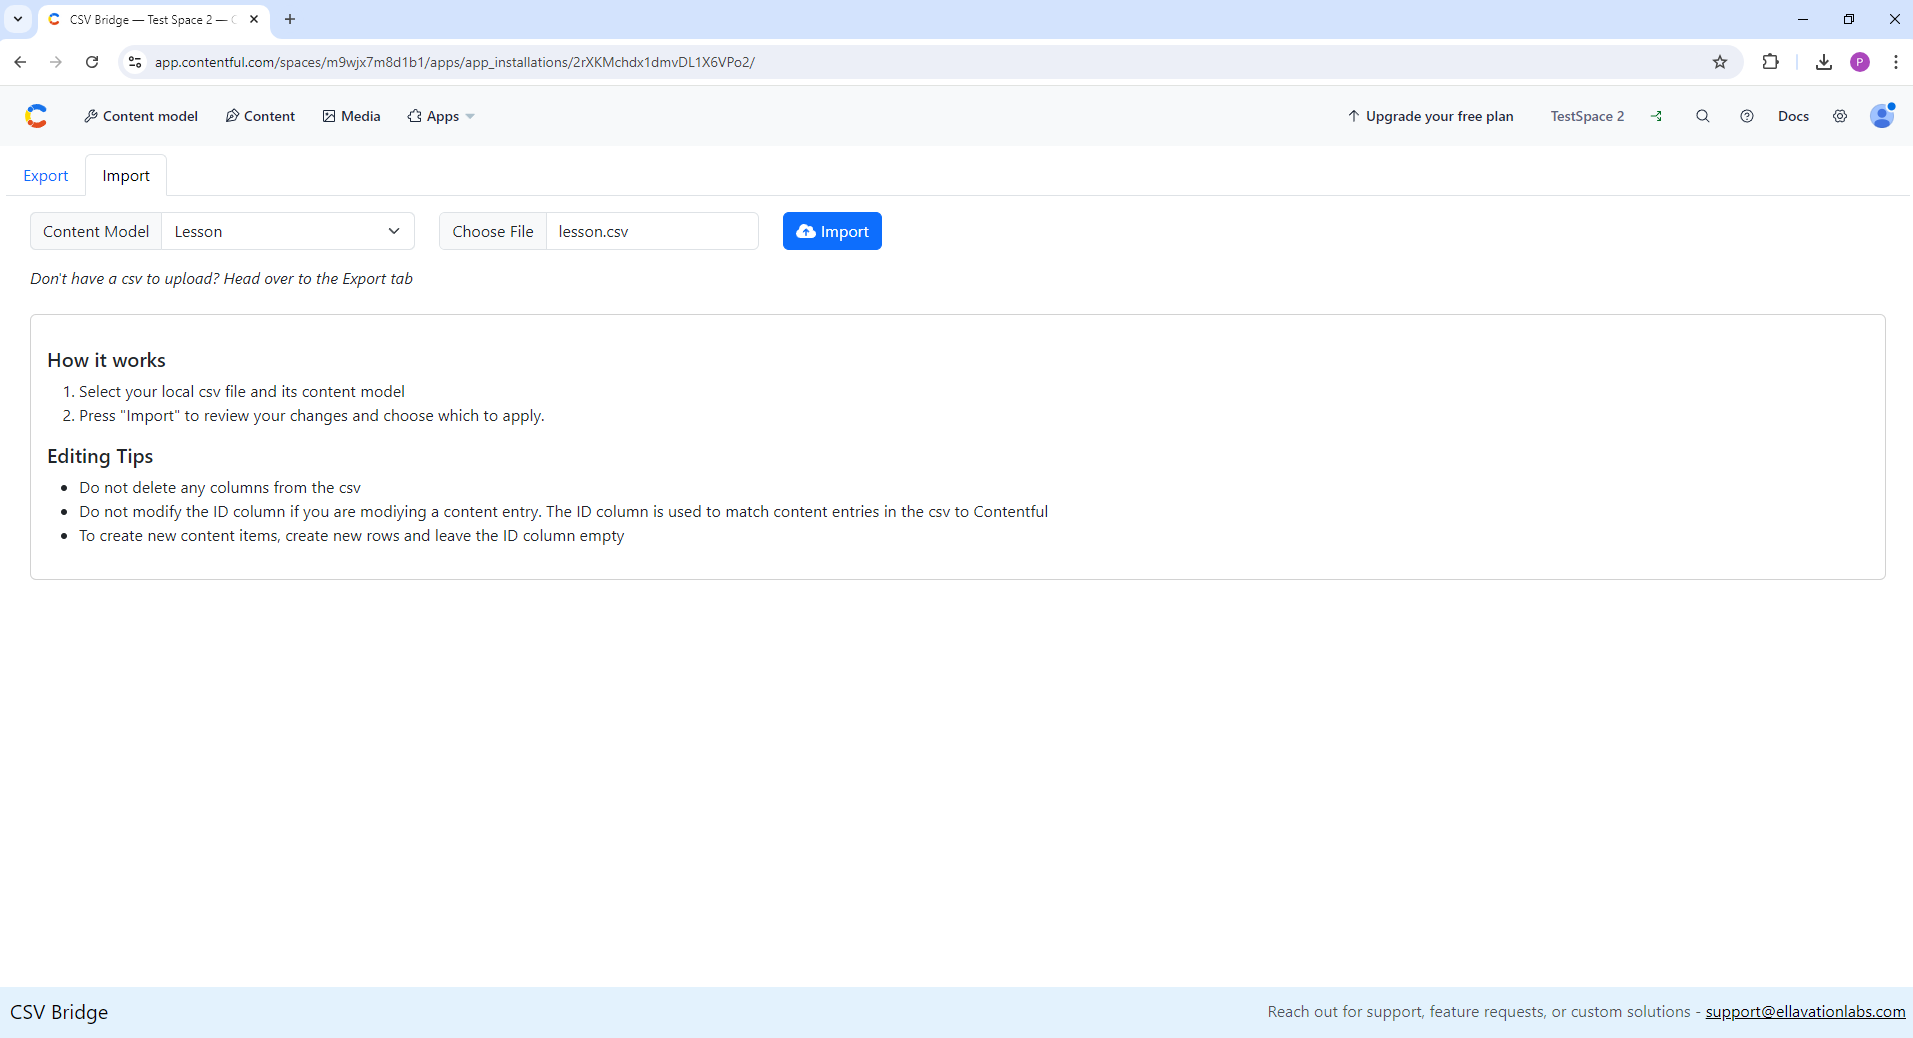Image resolution: width=1913 pixels, height=1038 pixels.
Task: Go to the Content section
Action: (260, 116)
